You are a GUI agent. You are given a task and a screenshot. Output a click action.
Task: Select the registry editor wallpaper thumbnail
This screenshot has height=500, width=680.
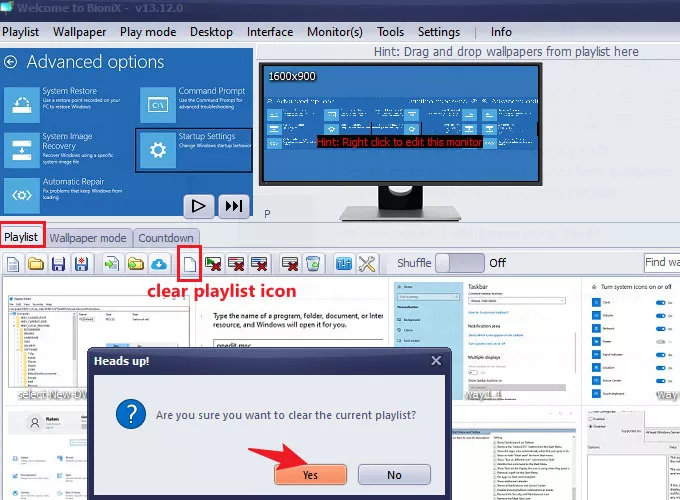point(97,341)
